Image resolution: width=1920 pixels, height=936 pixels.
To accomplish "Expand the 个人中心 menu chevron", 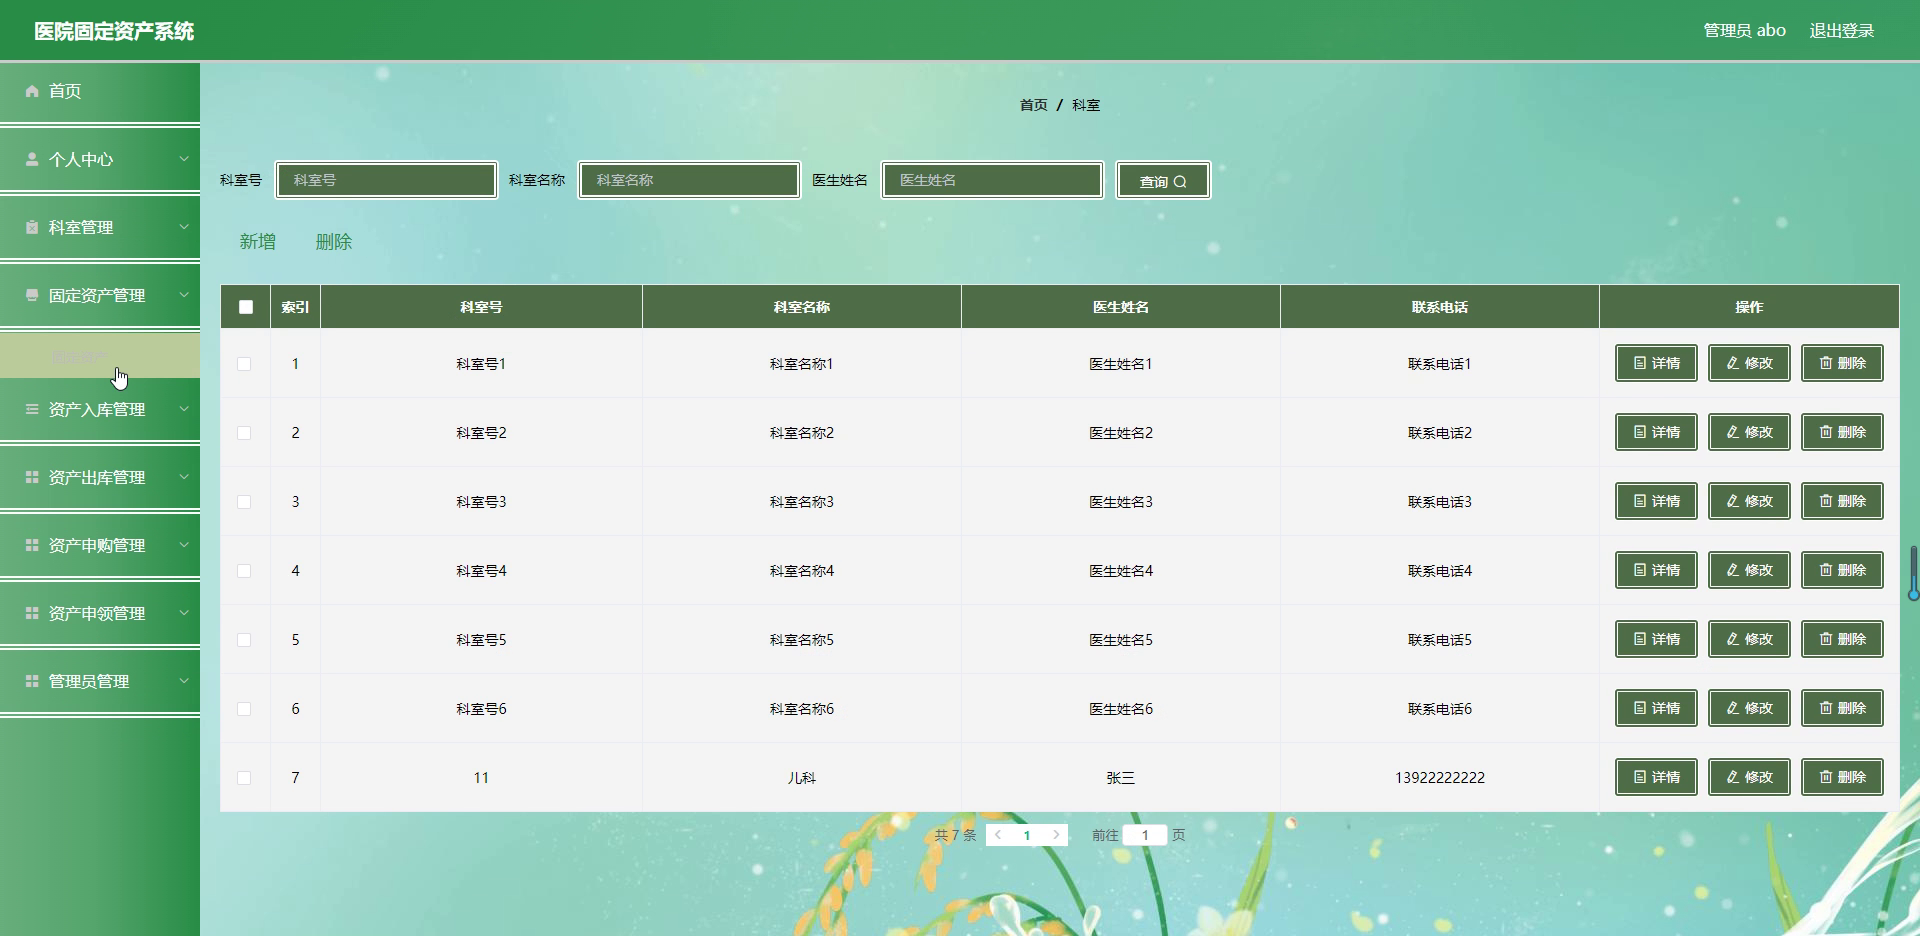I will click(184, 158).
